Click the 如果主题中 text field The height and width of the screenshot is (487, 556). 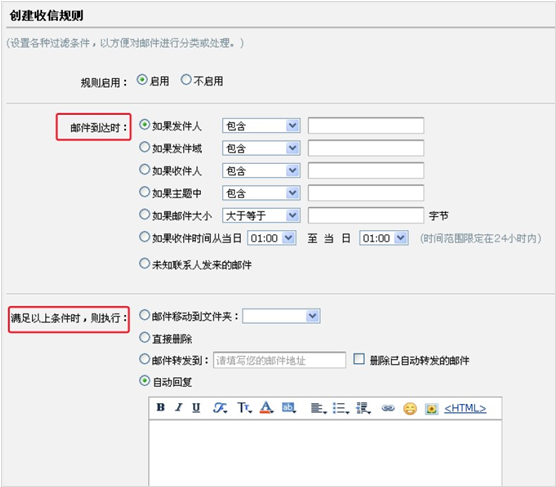[366, 193]
